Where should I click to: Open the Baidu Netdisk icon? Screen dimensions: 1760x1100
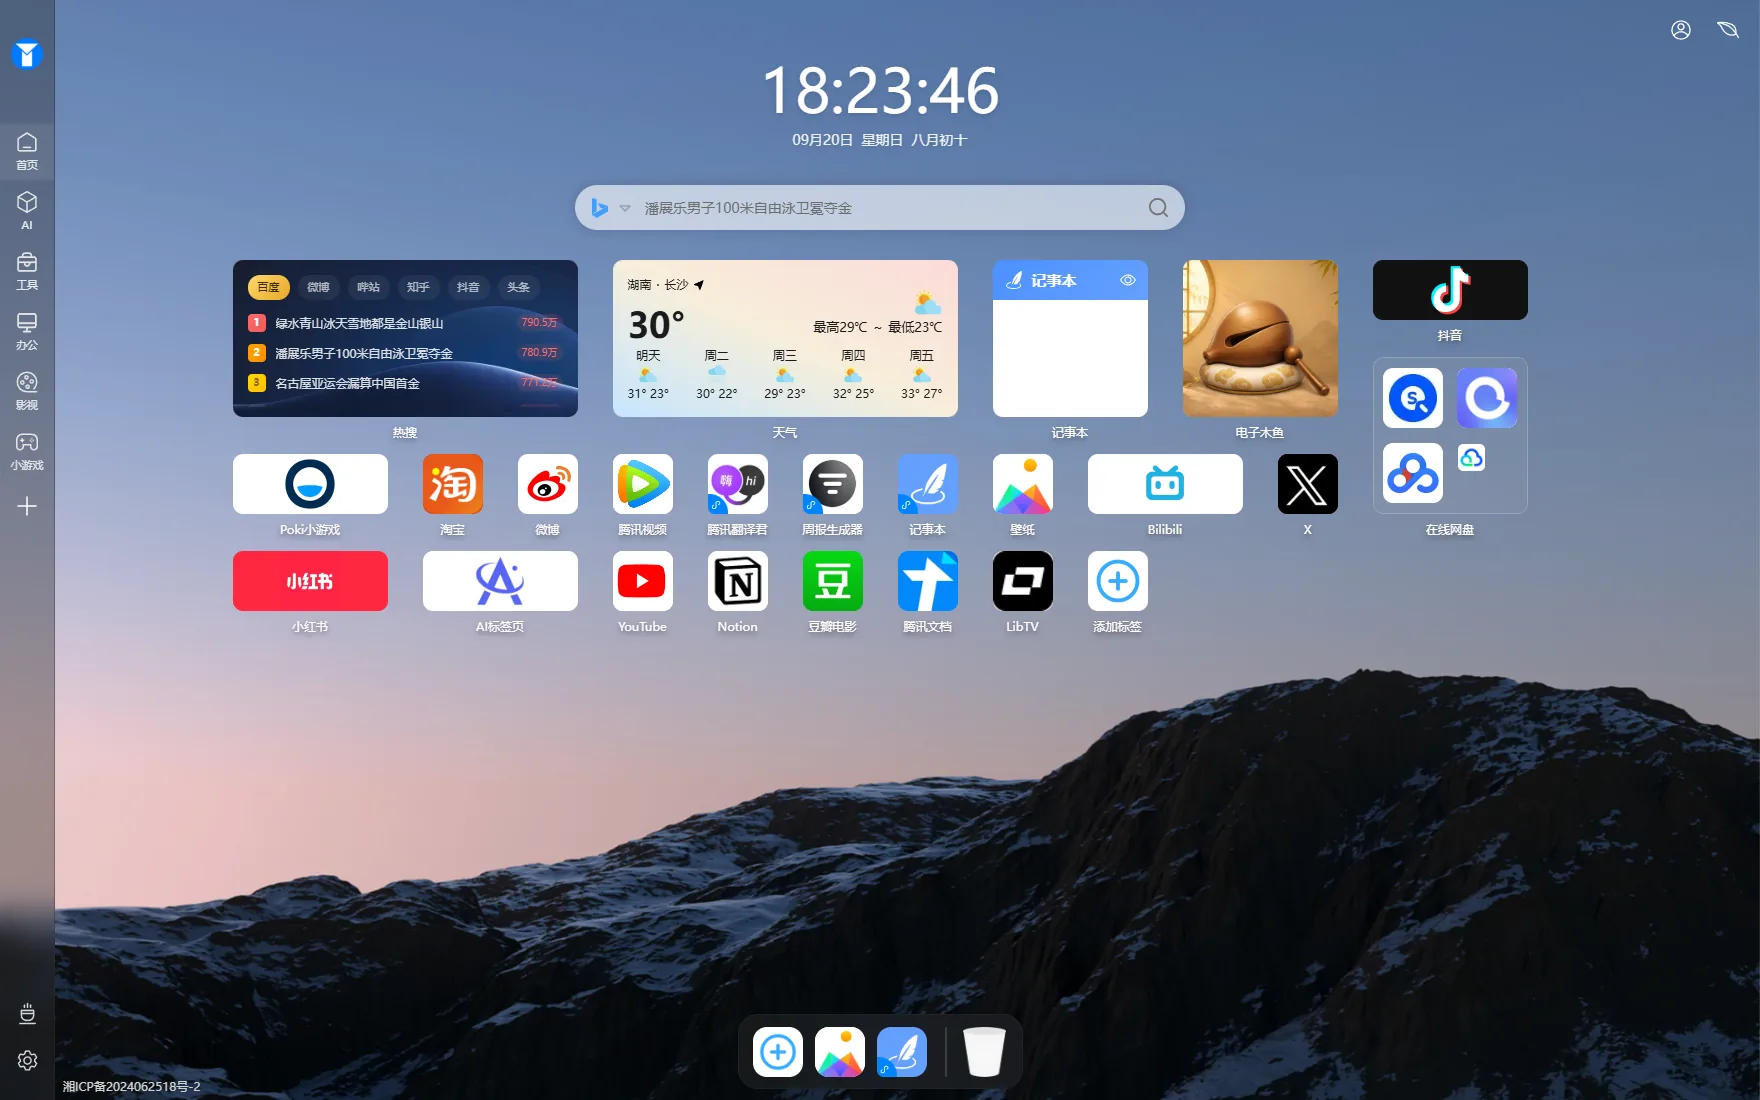[x=1413, y=473]
